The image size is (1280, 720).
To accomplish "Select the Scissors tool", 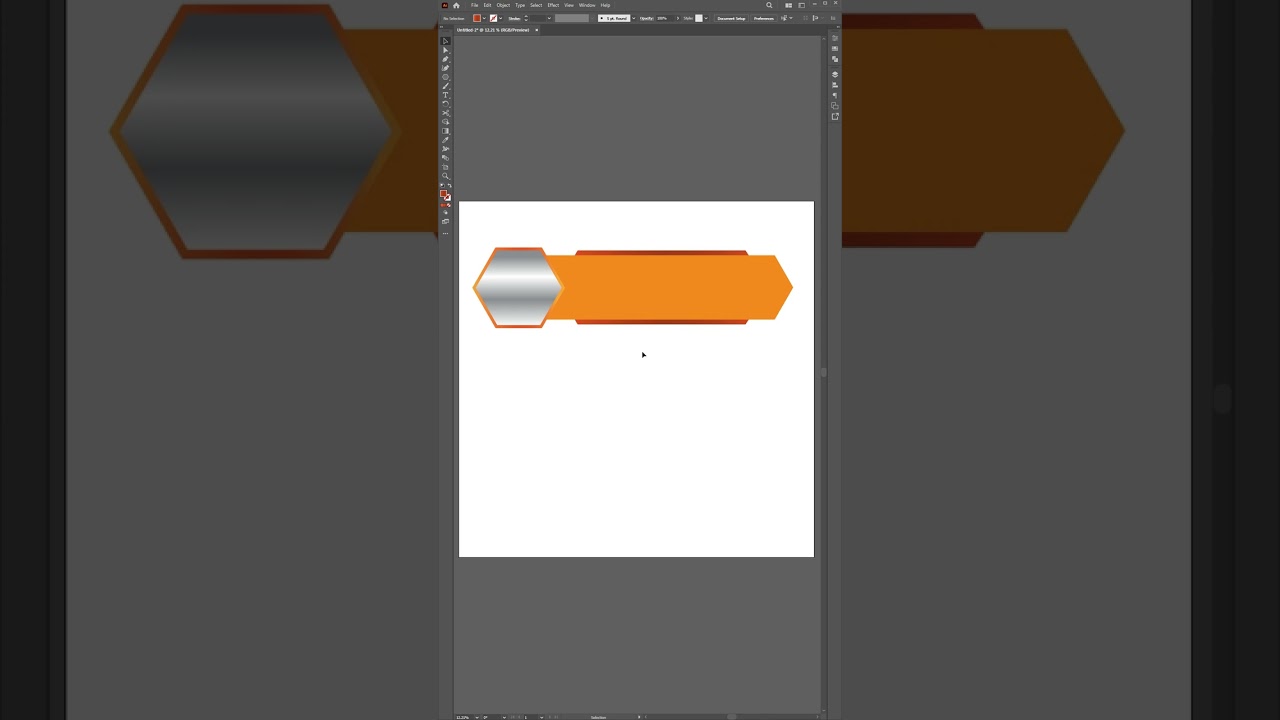I will coord(446,113).
